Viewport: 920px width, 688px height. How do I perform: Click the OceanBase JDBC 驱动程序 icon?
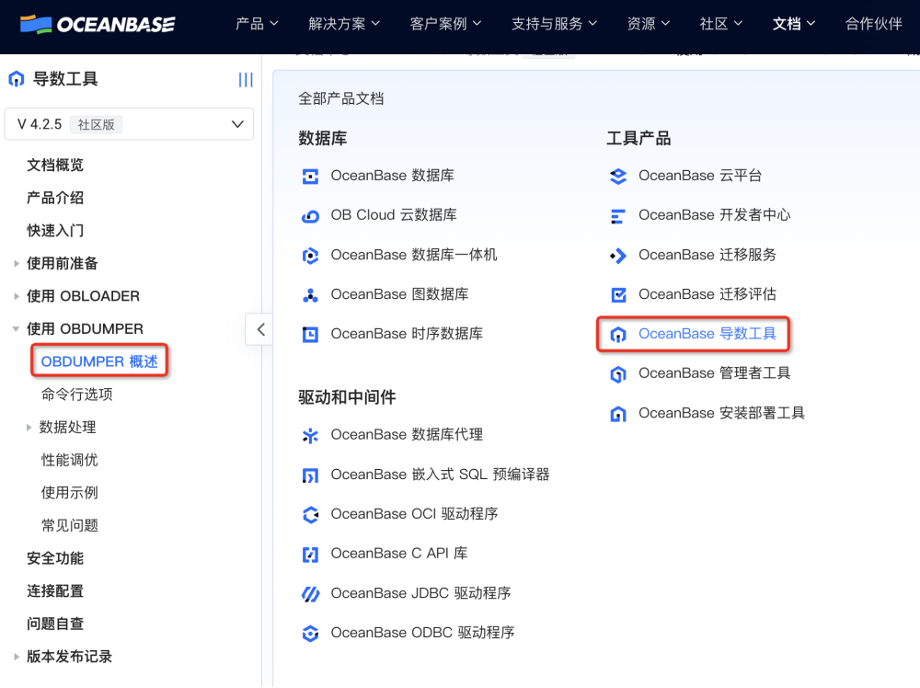(x=310, y=594)
